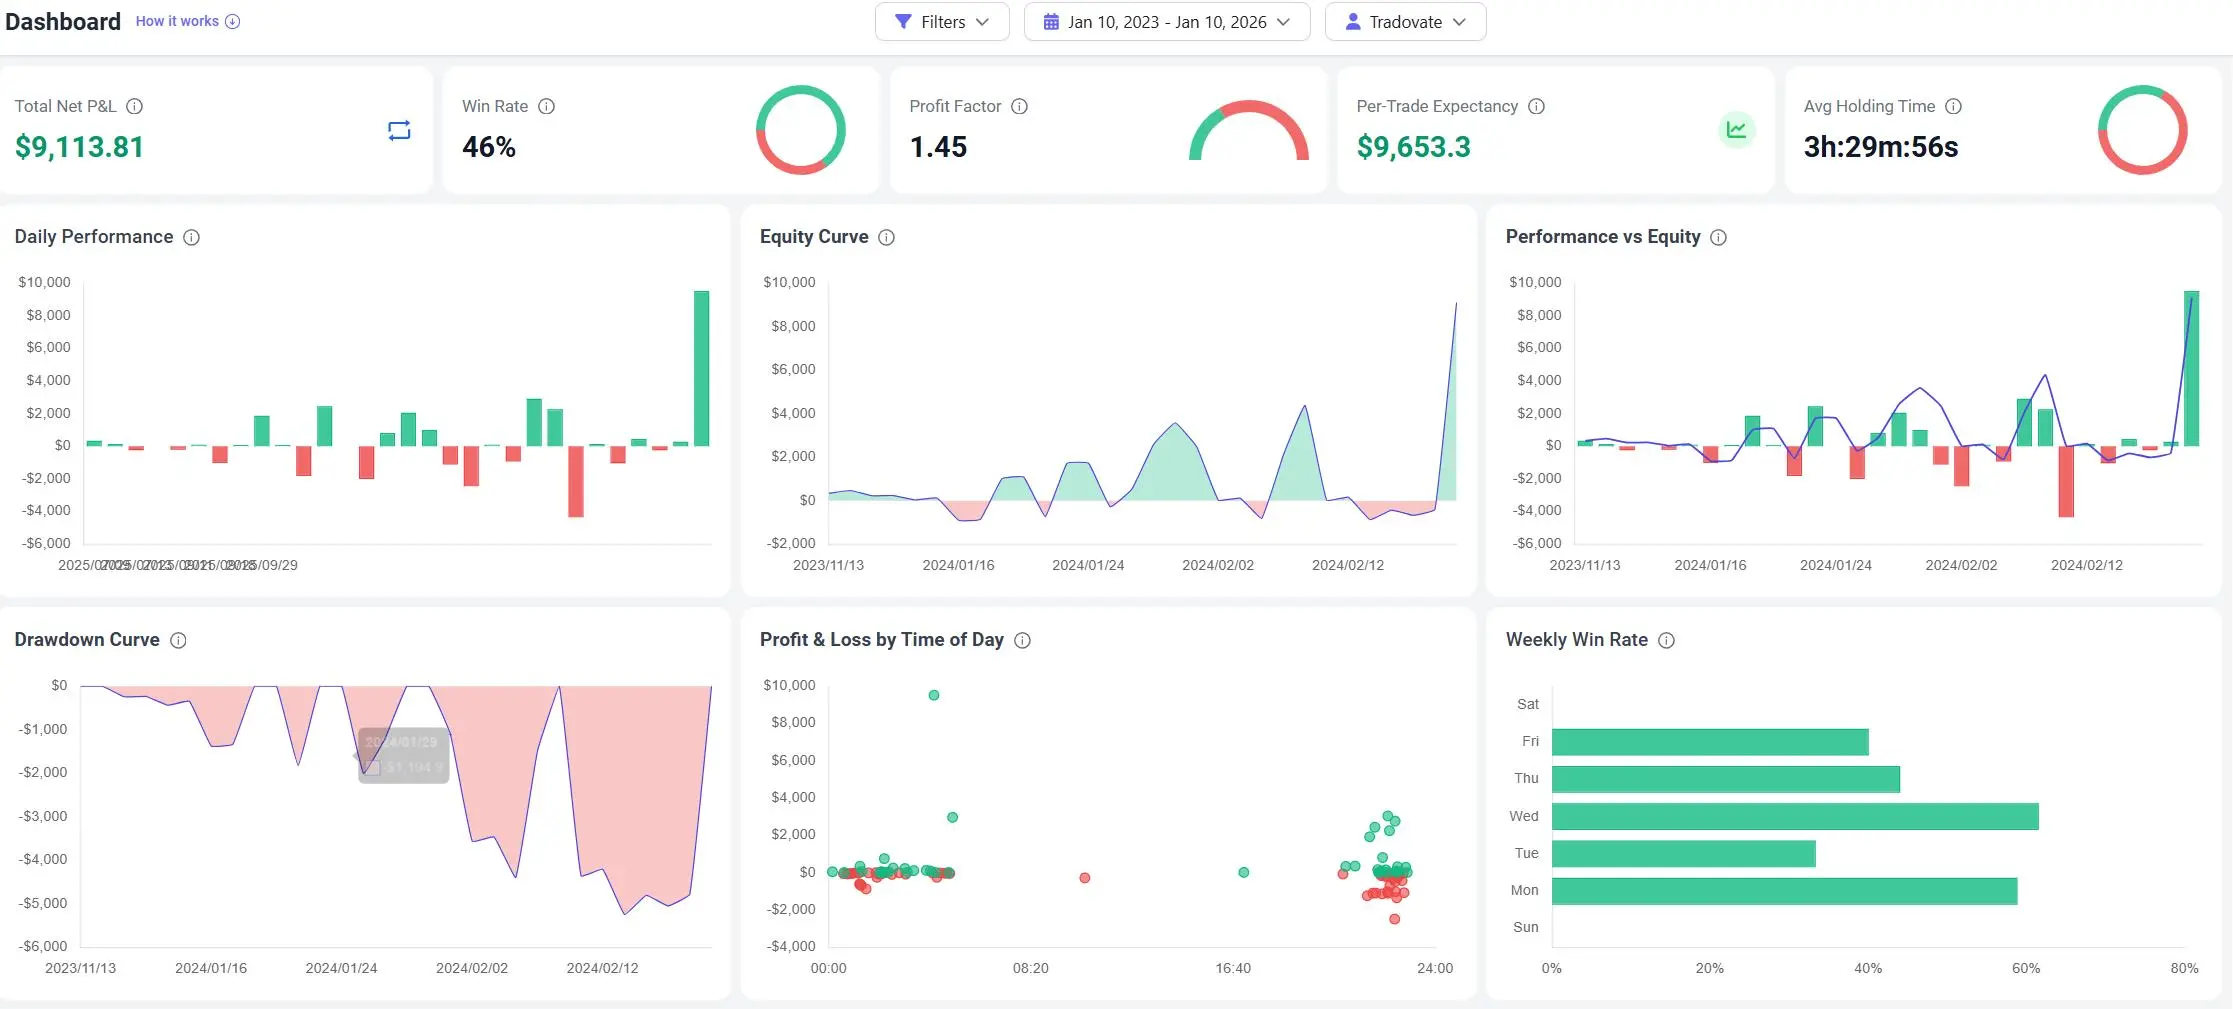The image size is (2233, 1009).
Task: Click the info icon beside Profit Factor
Action: [1019, 106]
